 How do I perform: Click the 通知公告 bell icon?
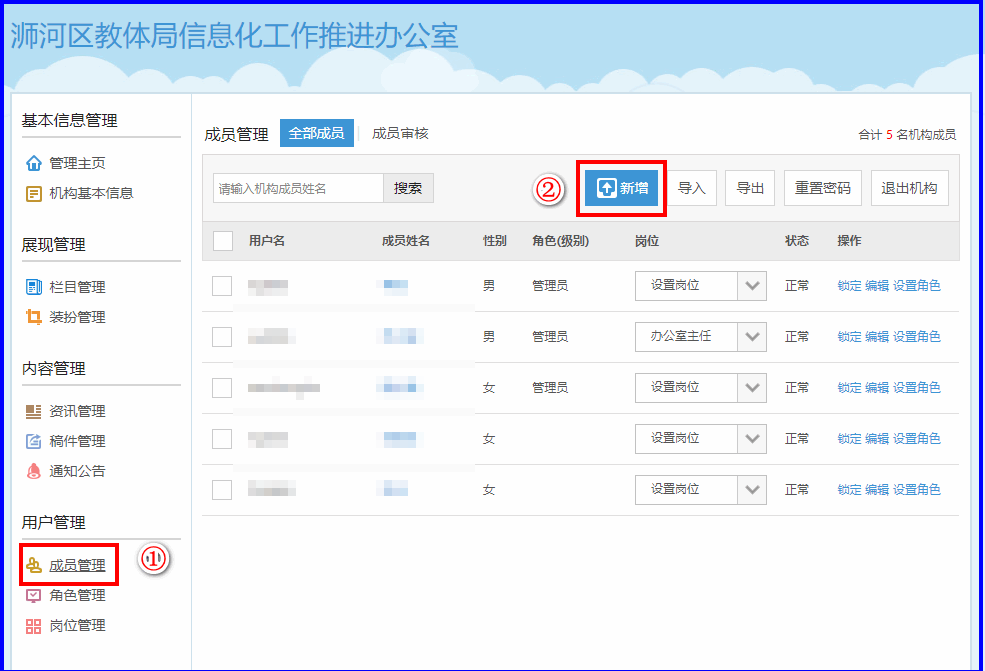point(34,471)
